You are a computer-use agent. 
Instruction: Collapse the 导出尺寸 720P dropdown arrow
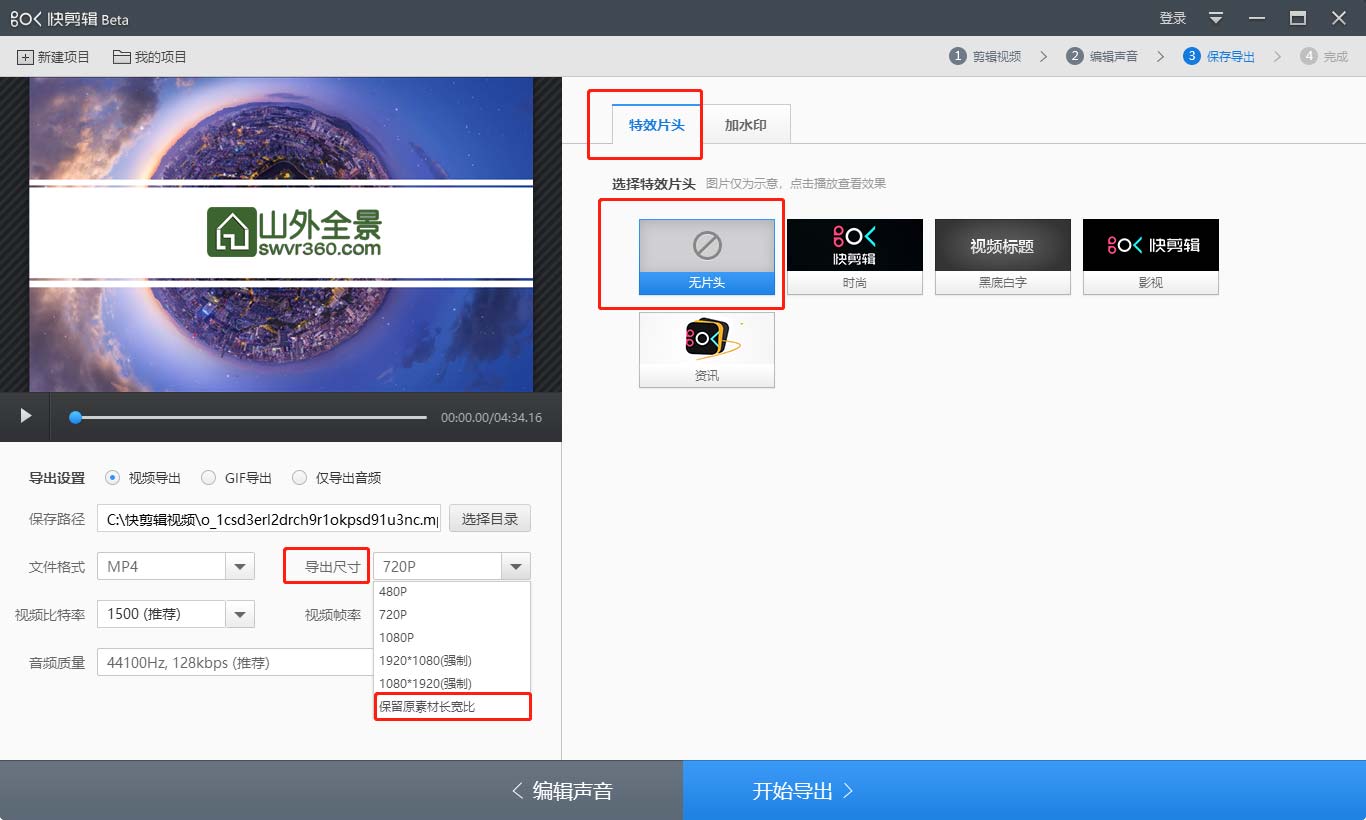[515, 567]
